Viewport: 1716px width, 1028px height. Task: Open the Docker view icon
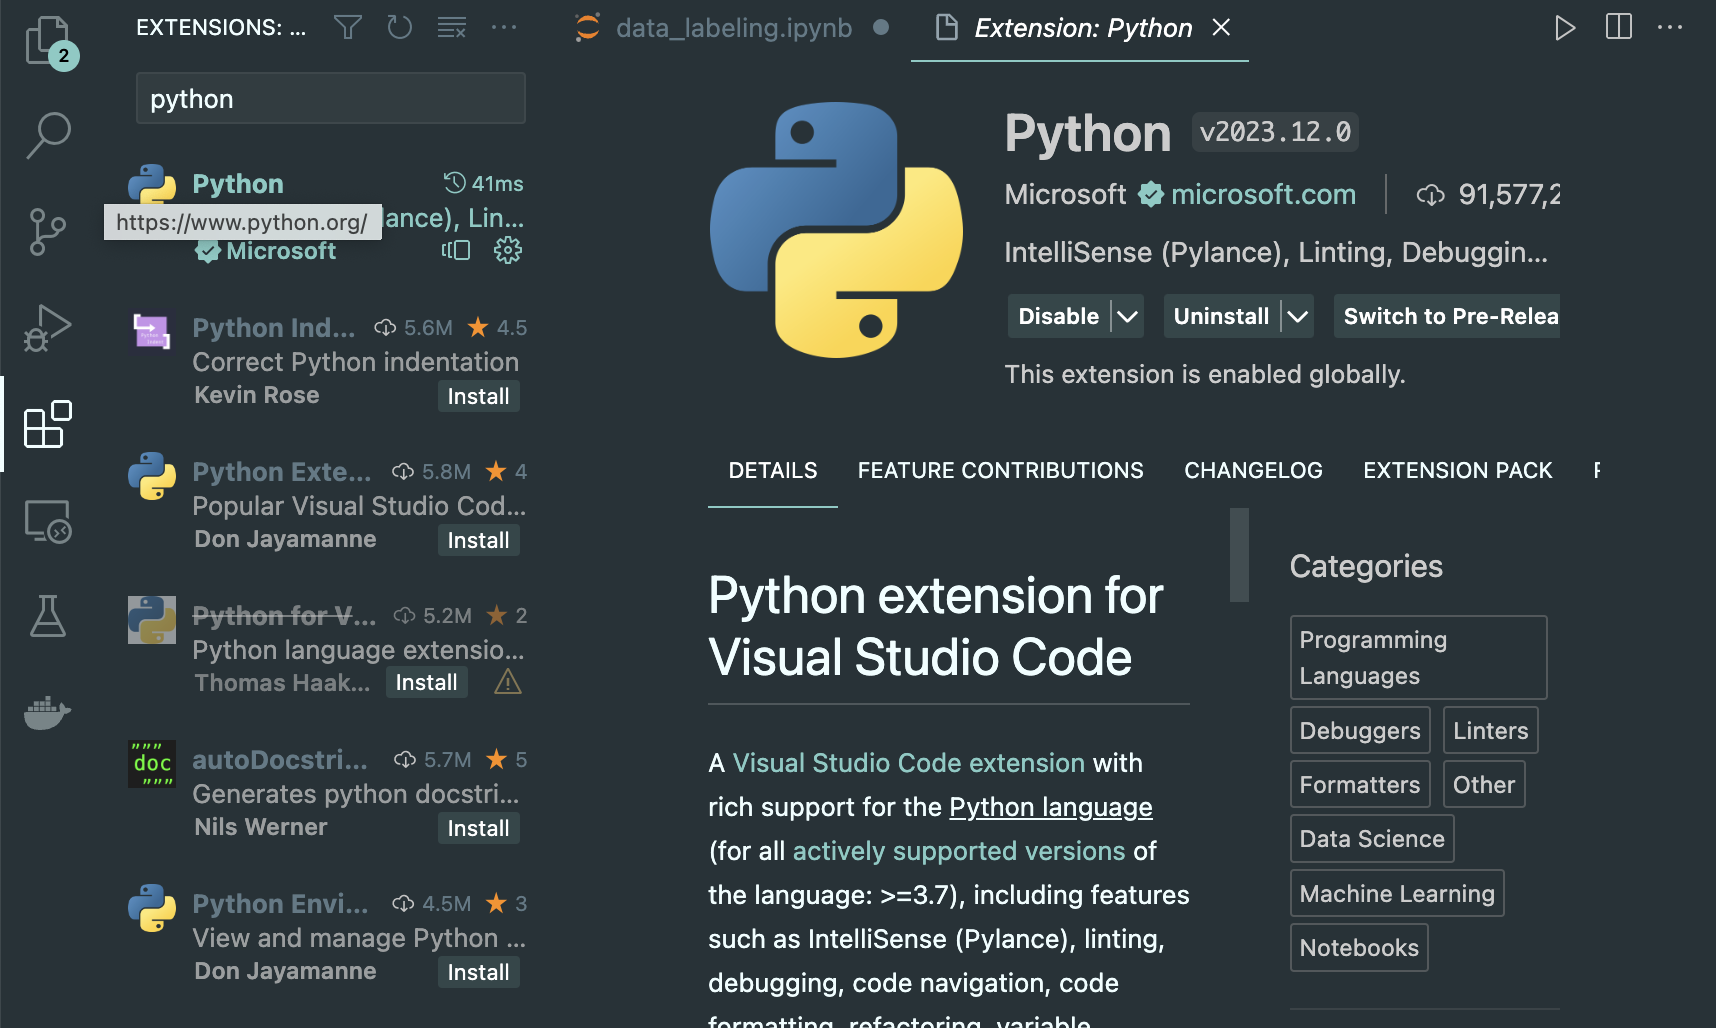click(x=47, y=713)
